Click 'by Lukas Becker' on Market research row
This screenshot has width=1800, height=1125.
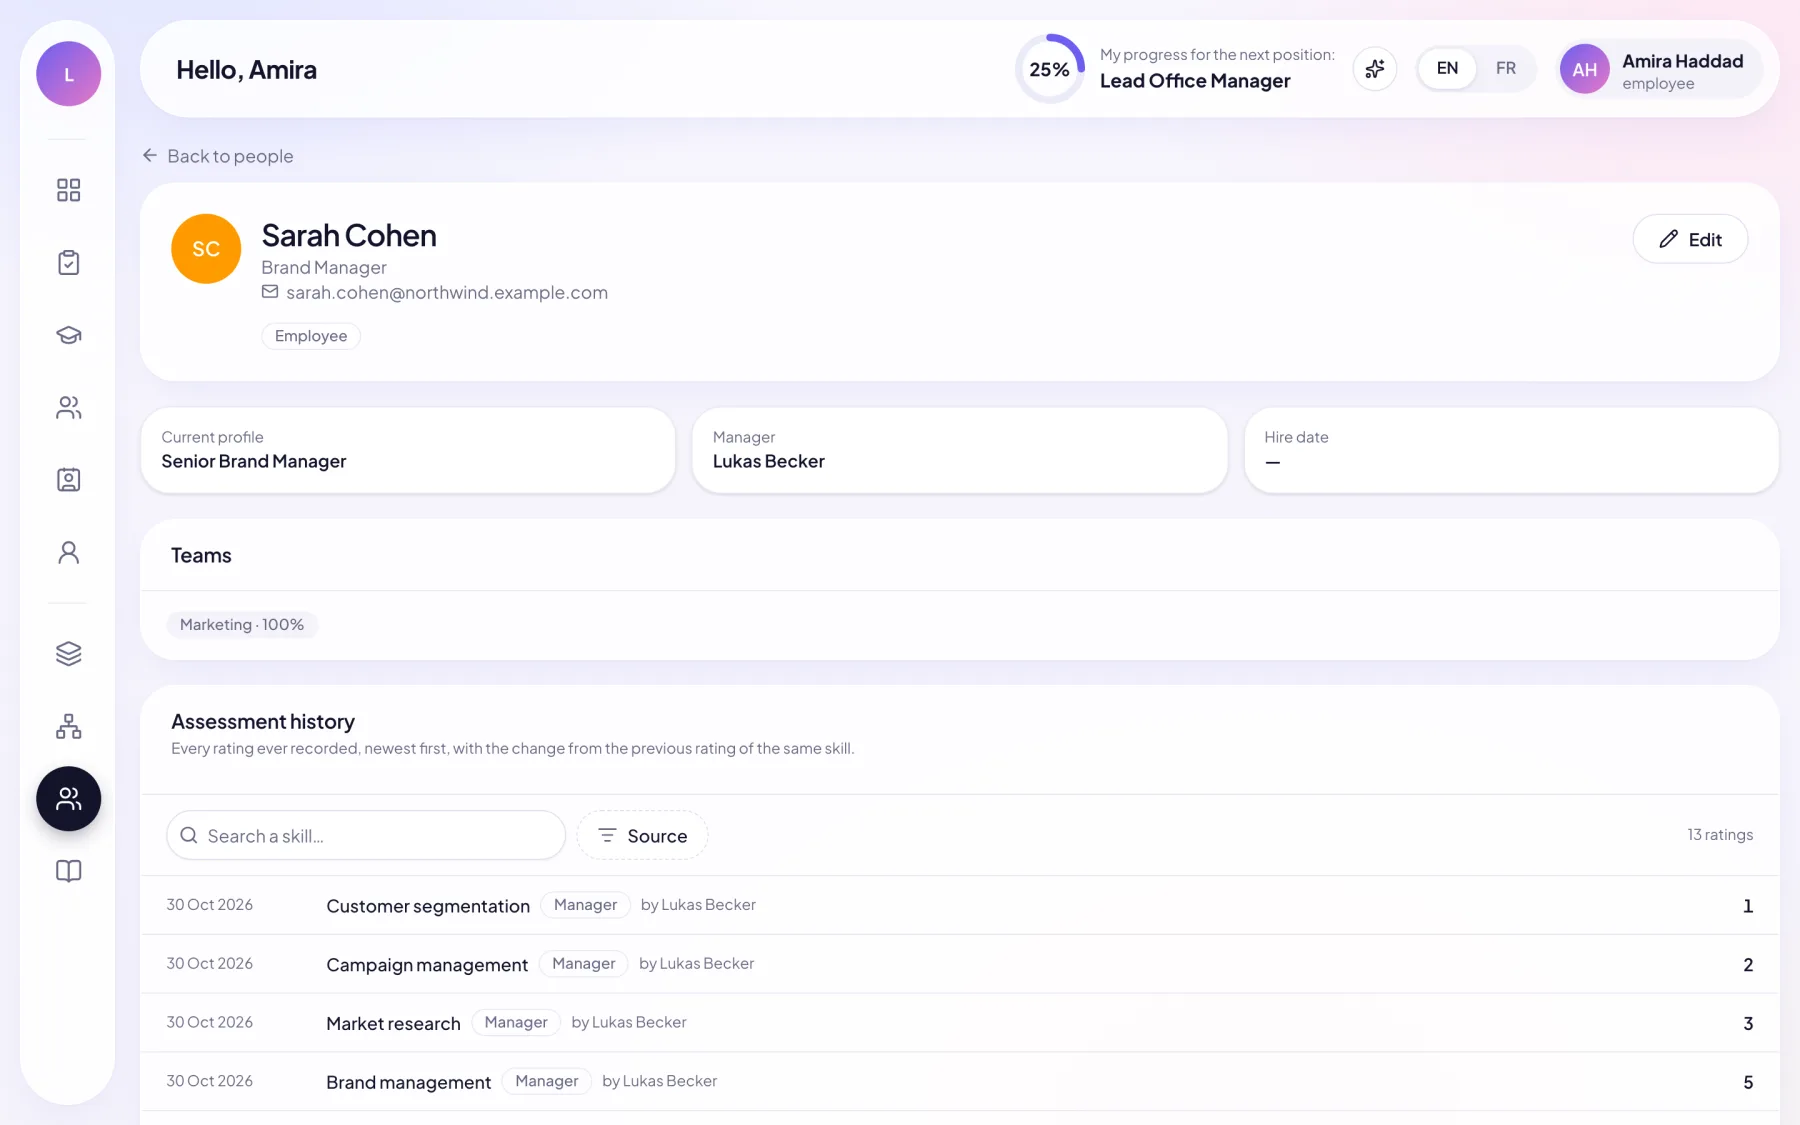coord(629,1022)
